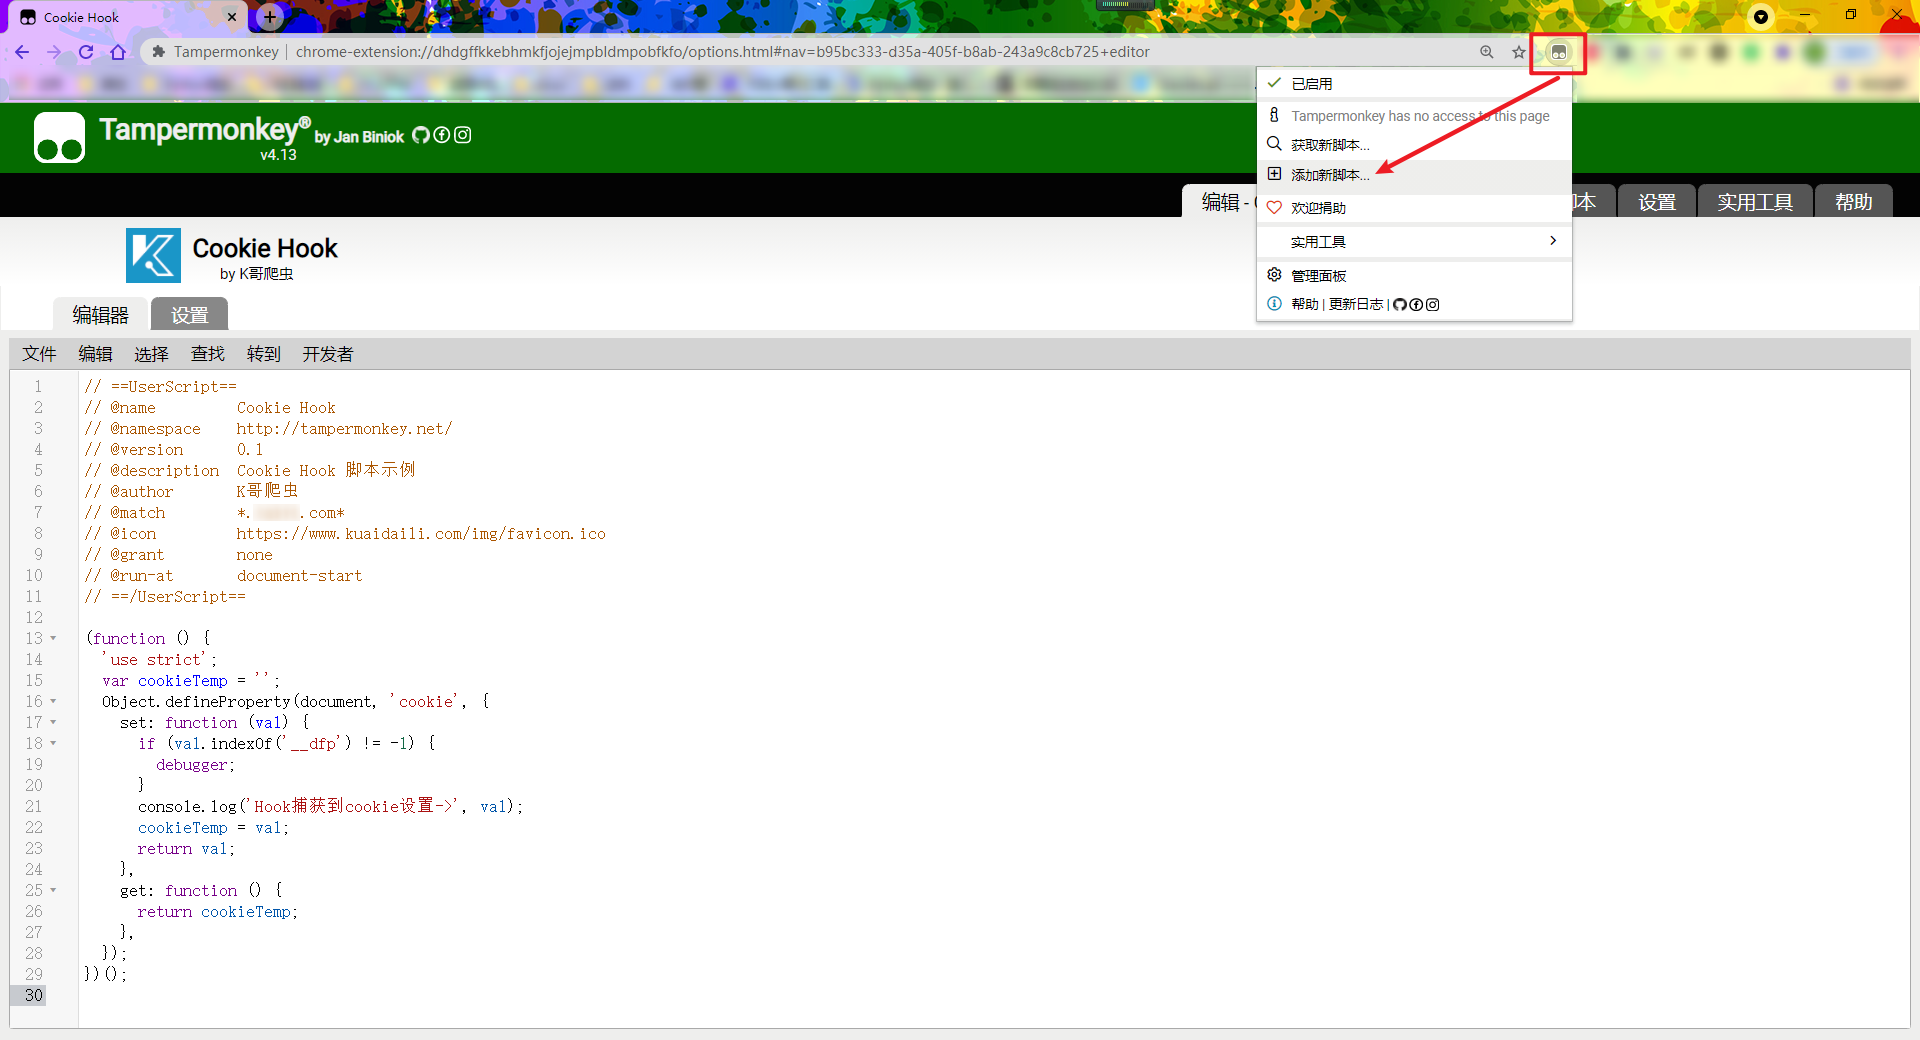Image resolution: width=1920 pixels, height=1040 pixels.
Task: Open the Instagram icon beside Jan Biniok
Action: pos(463,135)
